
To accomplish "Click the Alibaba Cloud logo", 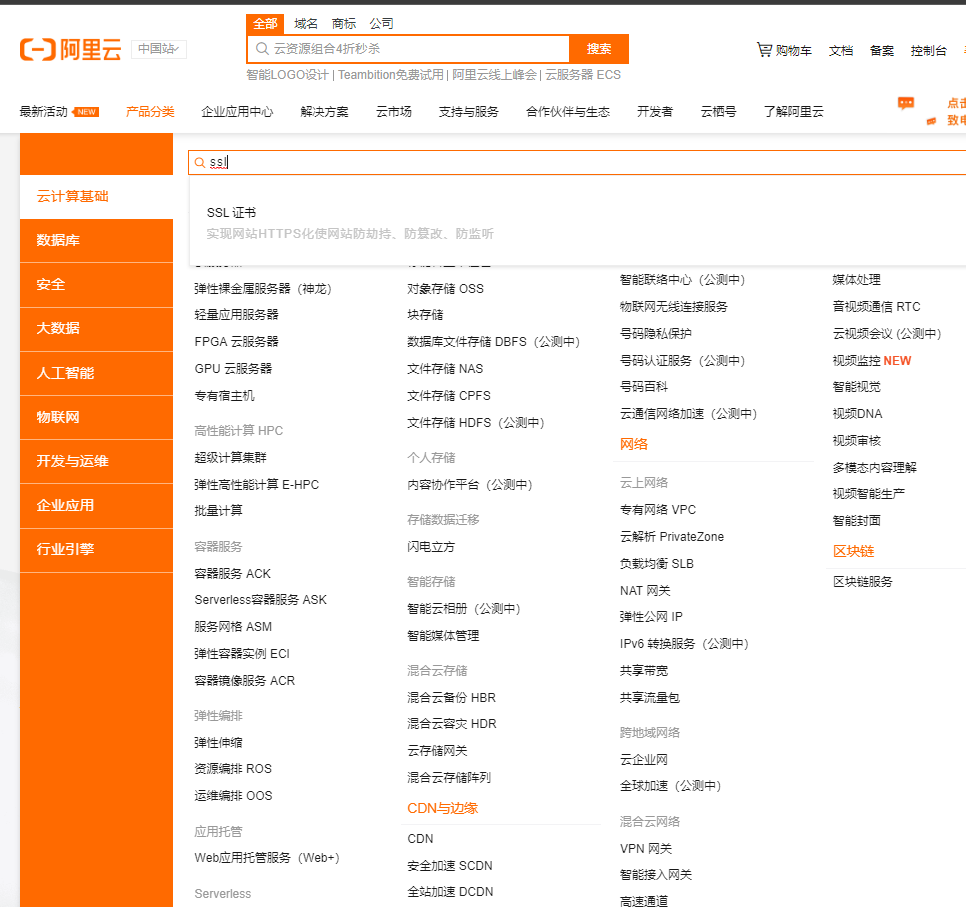I will point(70,49).
